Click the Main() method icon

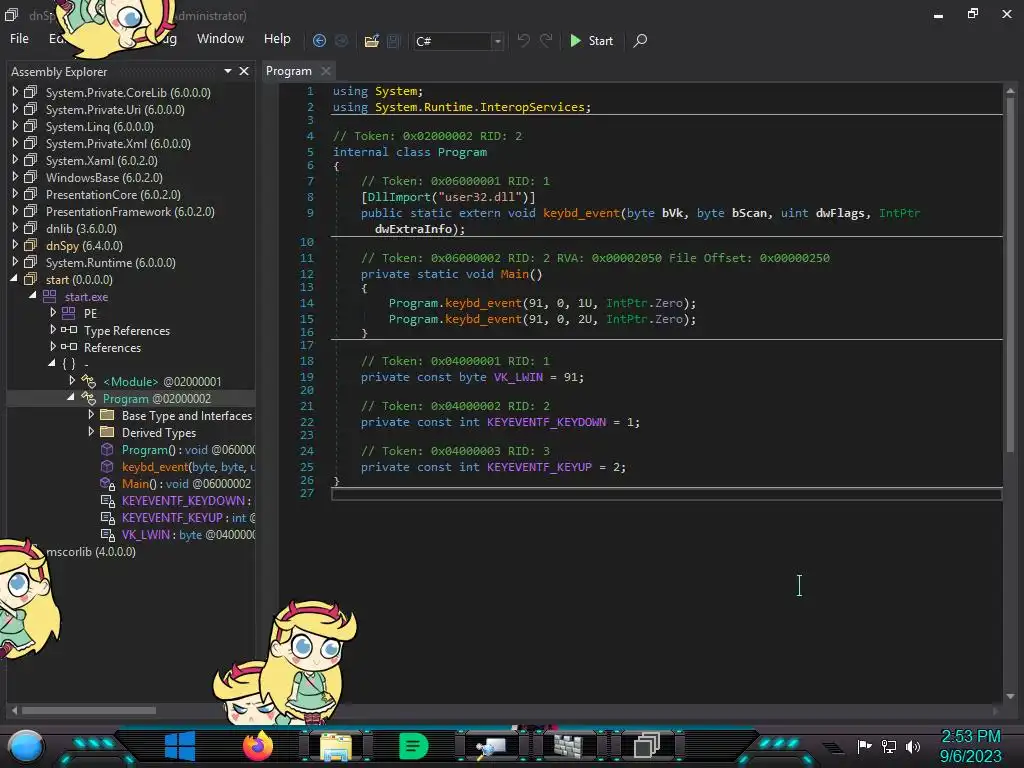tap(107, 483)
